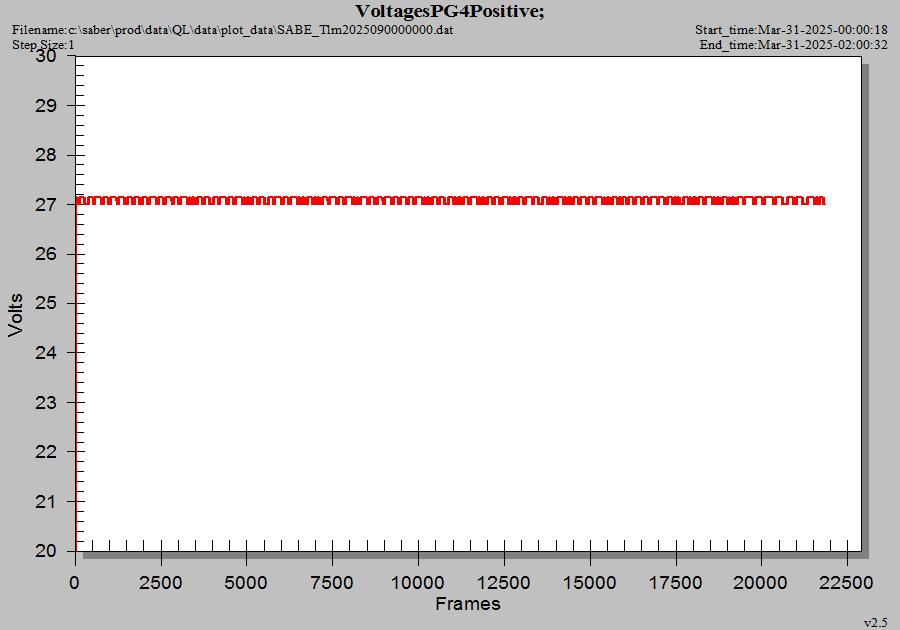Click y-axis tick value 23
Screen dimensions: 900x630
[x=46, y=402]
